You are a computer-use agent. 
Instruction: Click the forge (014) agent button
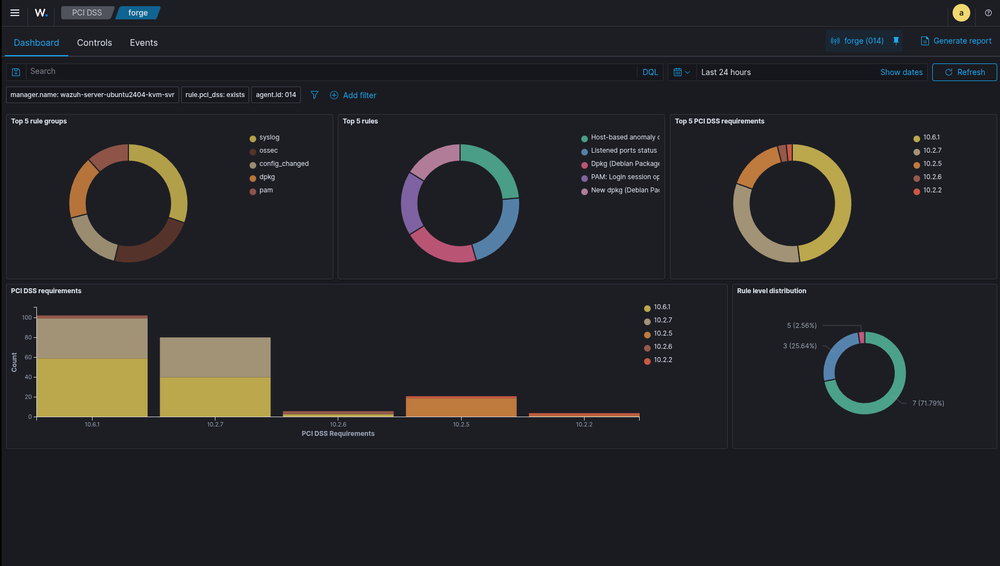tap(857, 41)
